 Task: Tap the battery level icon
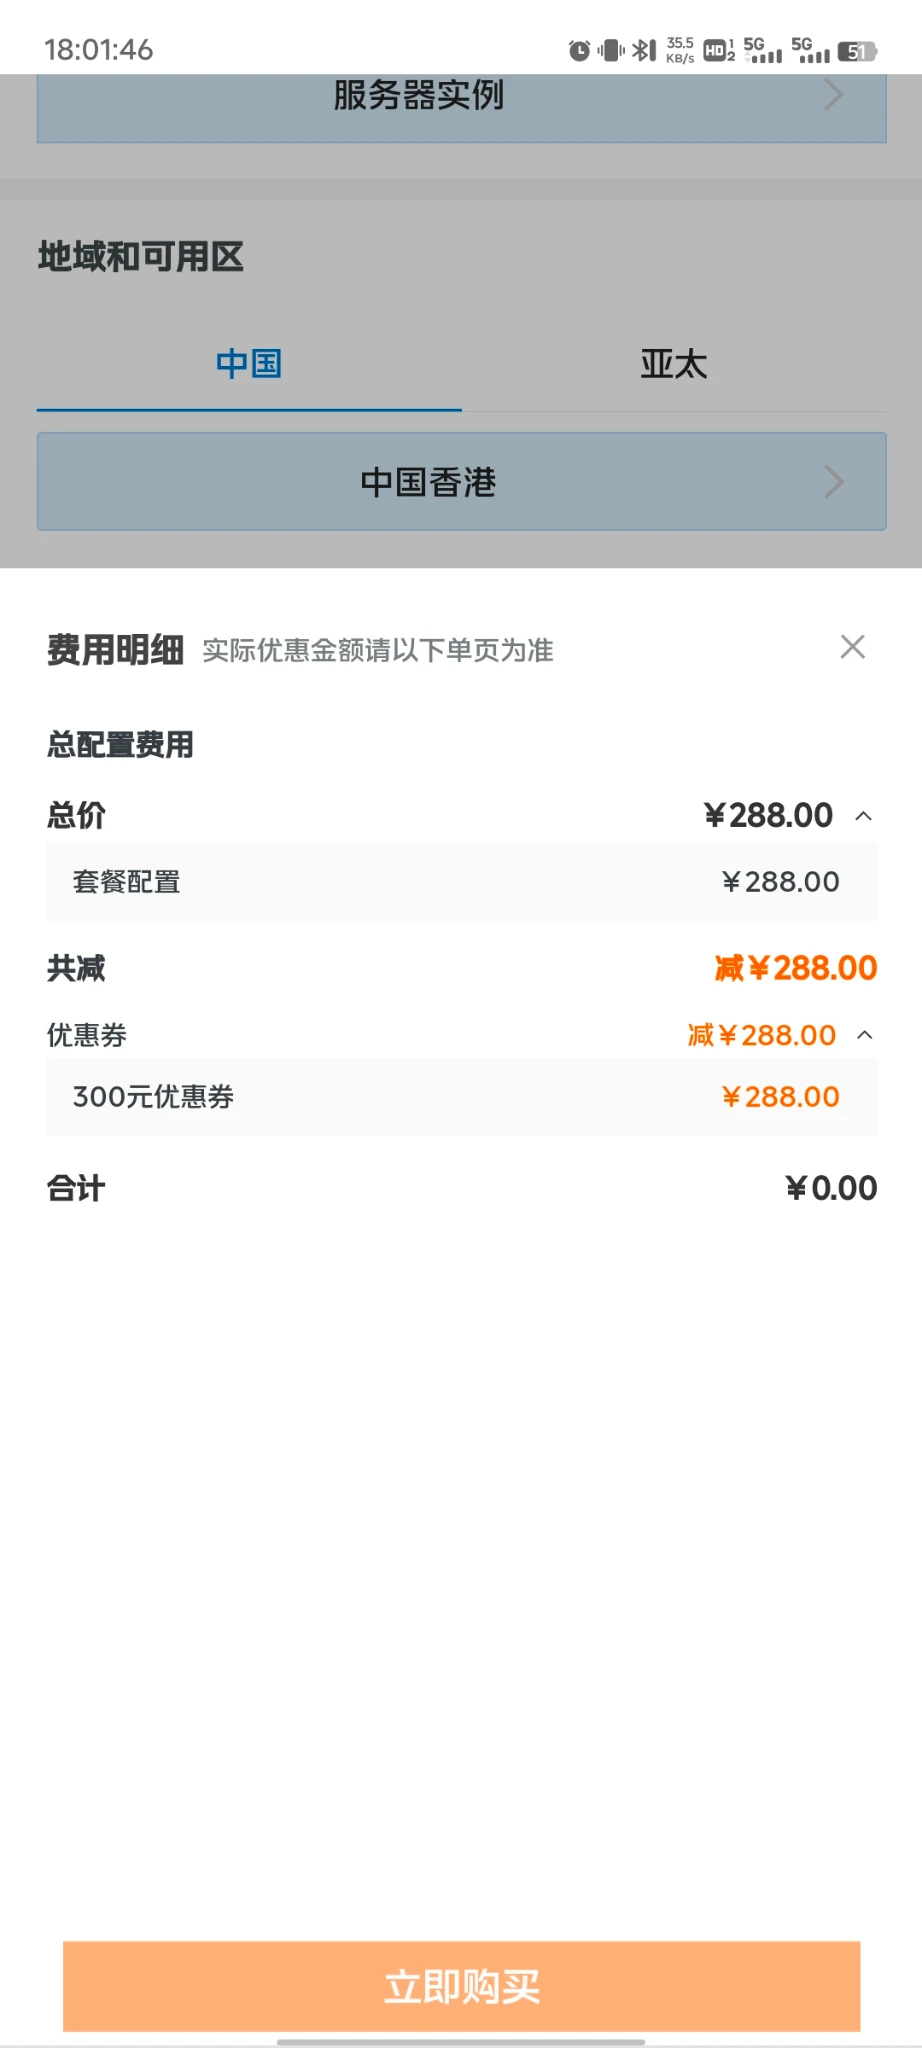857,51
